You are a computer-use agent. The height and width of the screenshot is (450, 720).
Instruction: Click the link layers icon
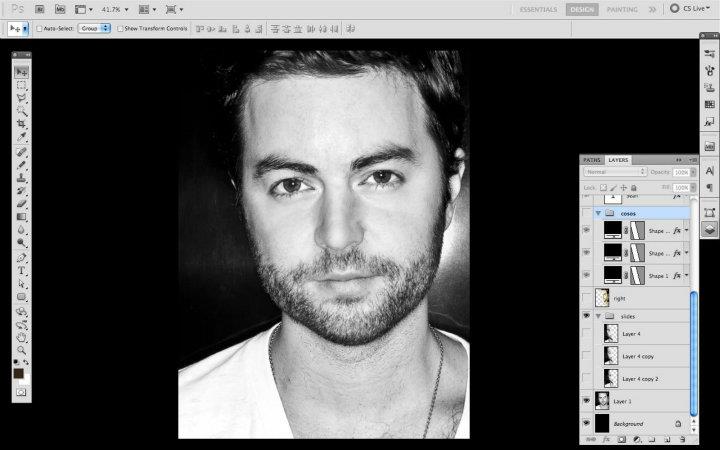[591, 439]
